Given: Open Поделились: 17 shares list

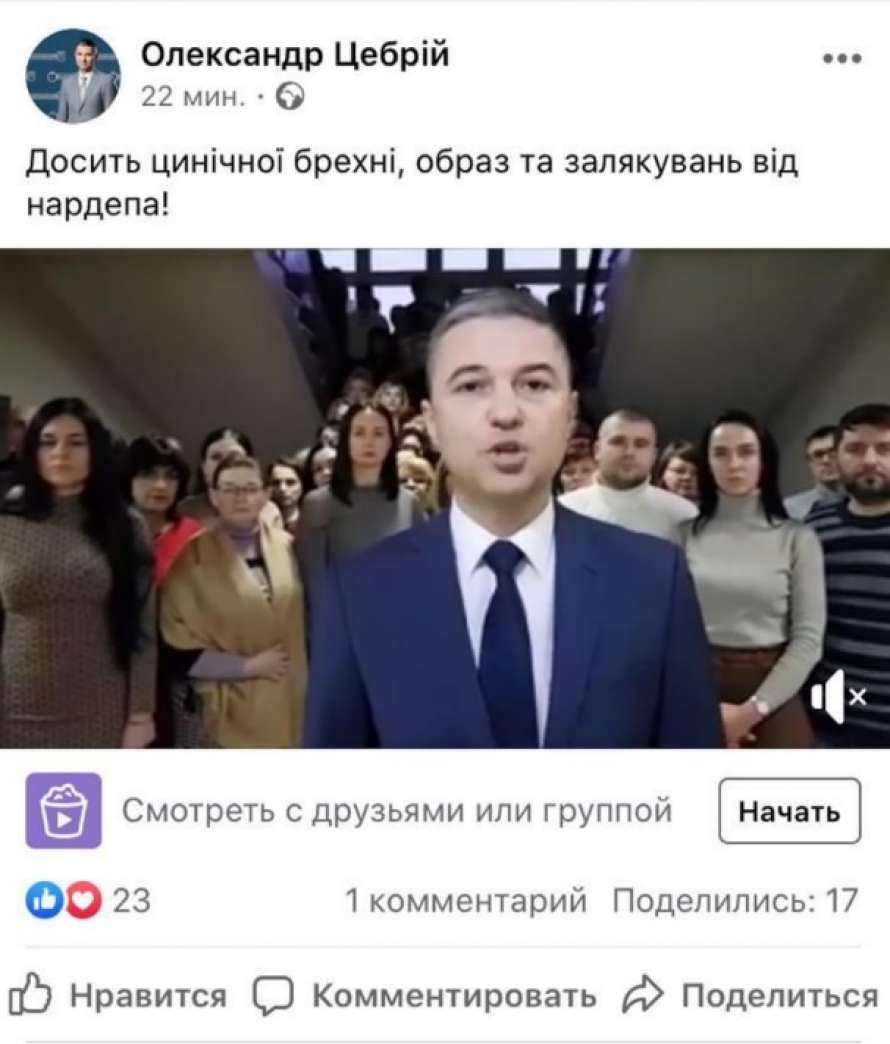Looking at the screenshot, I should point(735,901).
